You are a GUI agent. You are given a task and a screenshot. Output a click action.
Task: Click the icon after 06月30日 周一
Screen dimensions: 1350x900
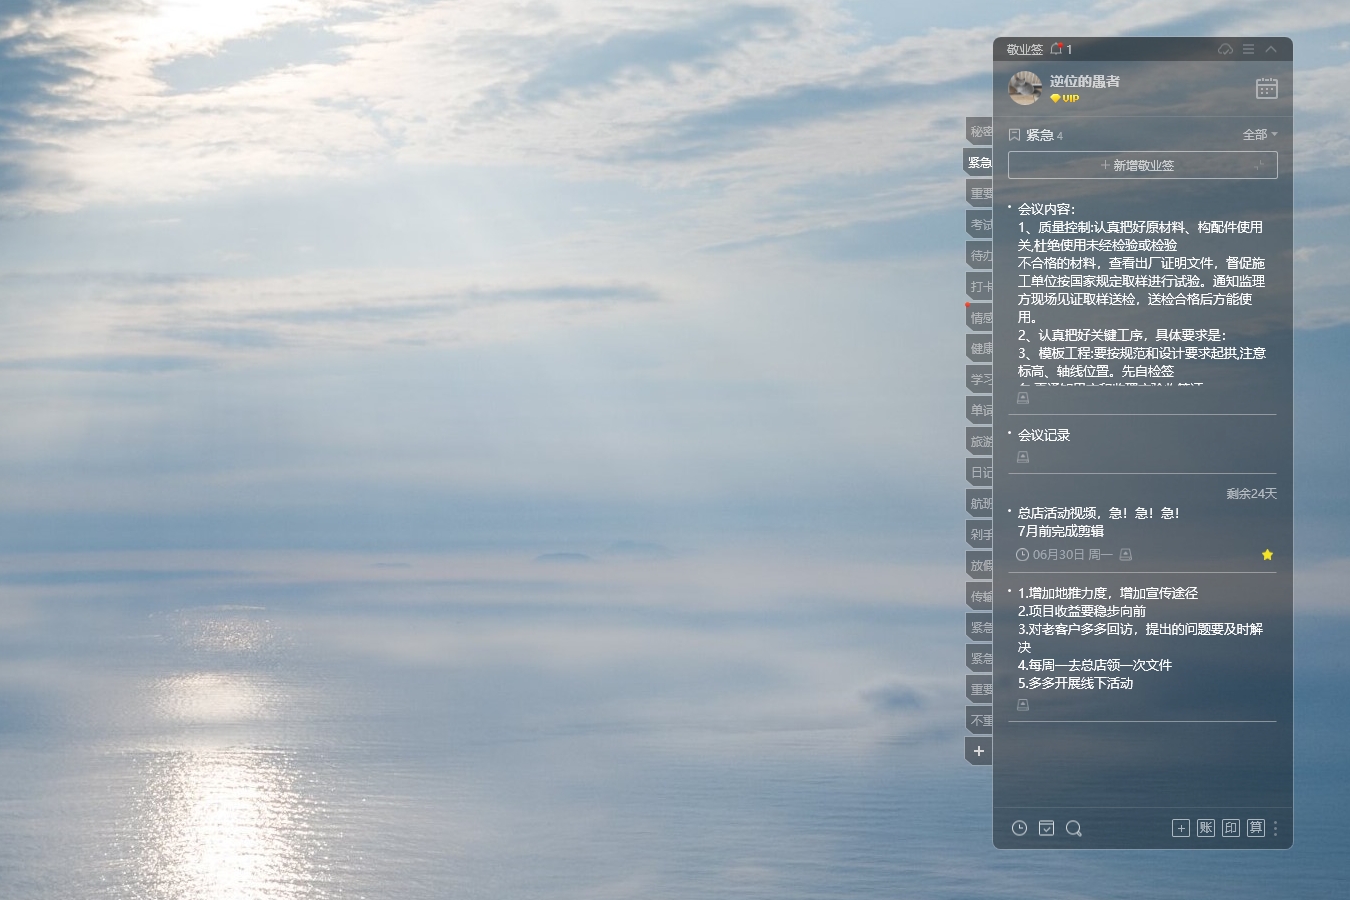coord(1126,554)
